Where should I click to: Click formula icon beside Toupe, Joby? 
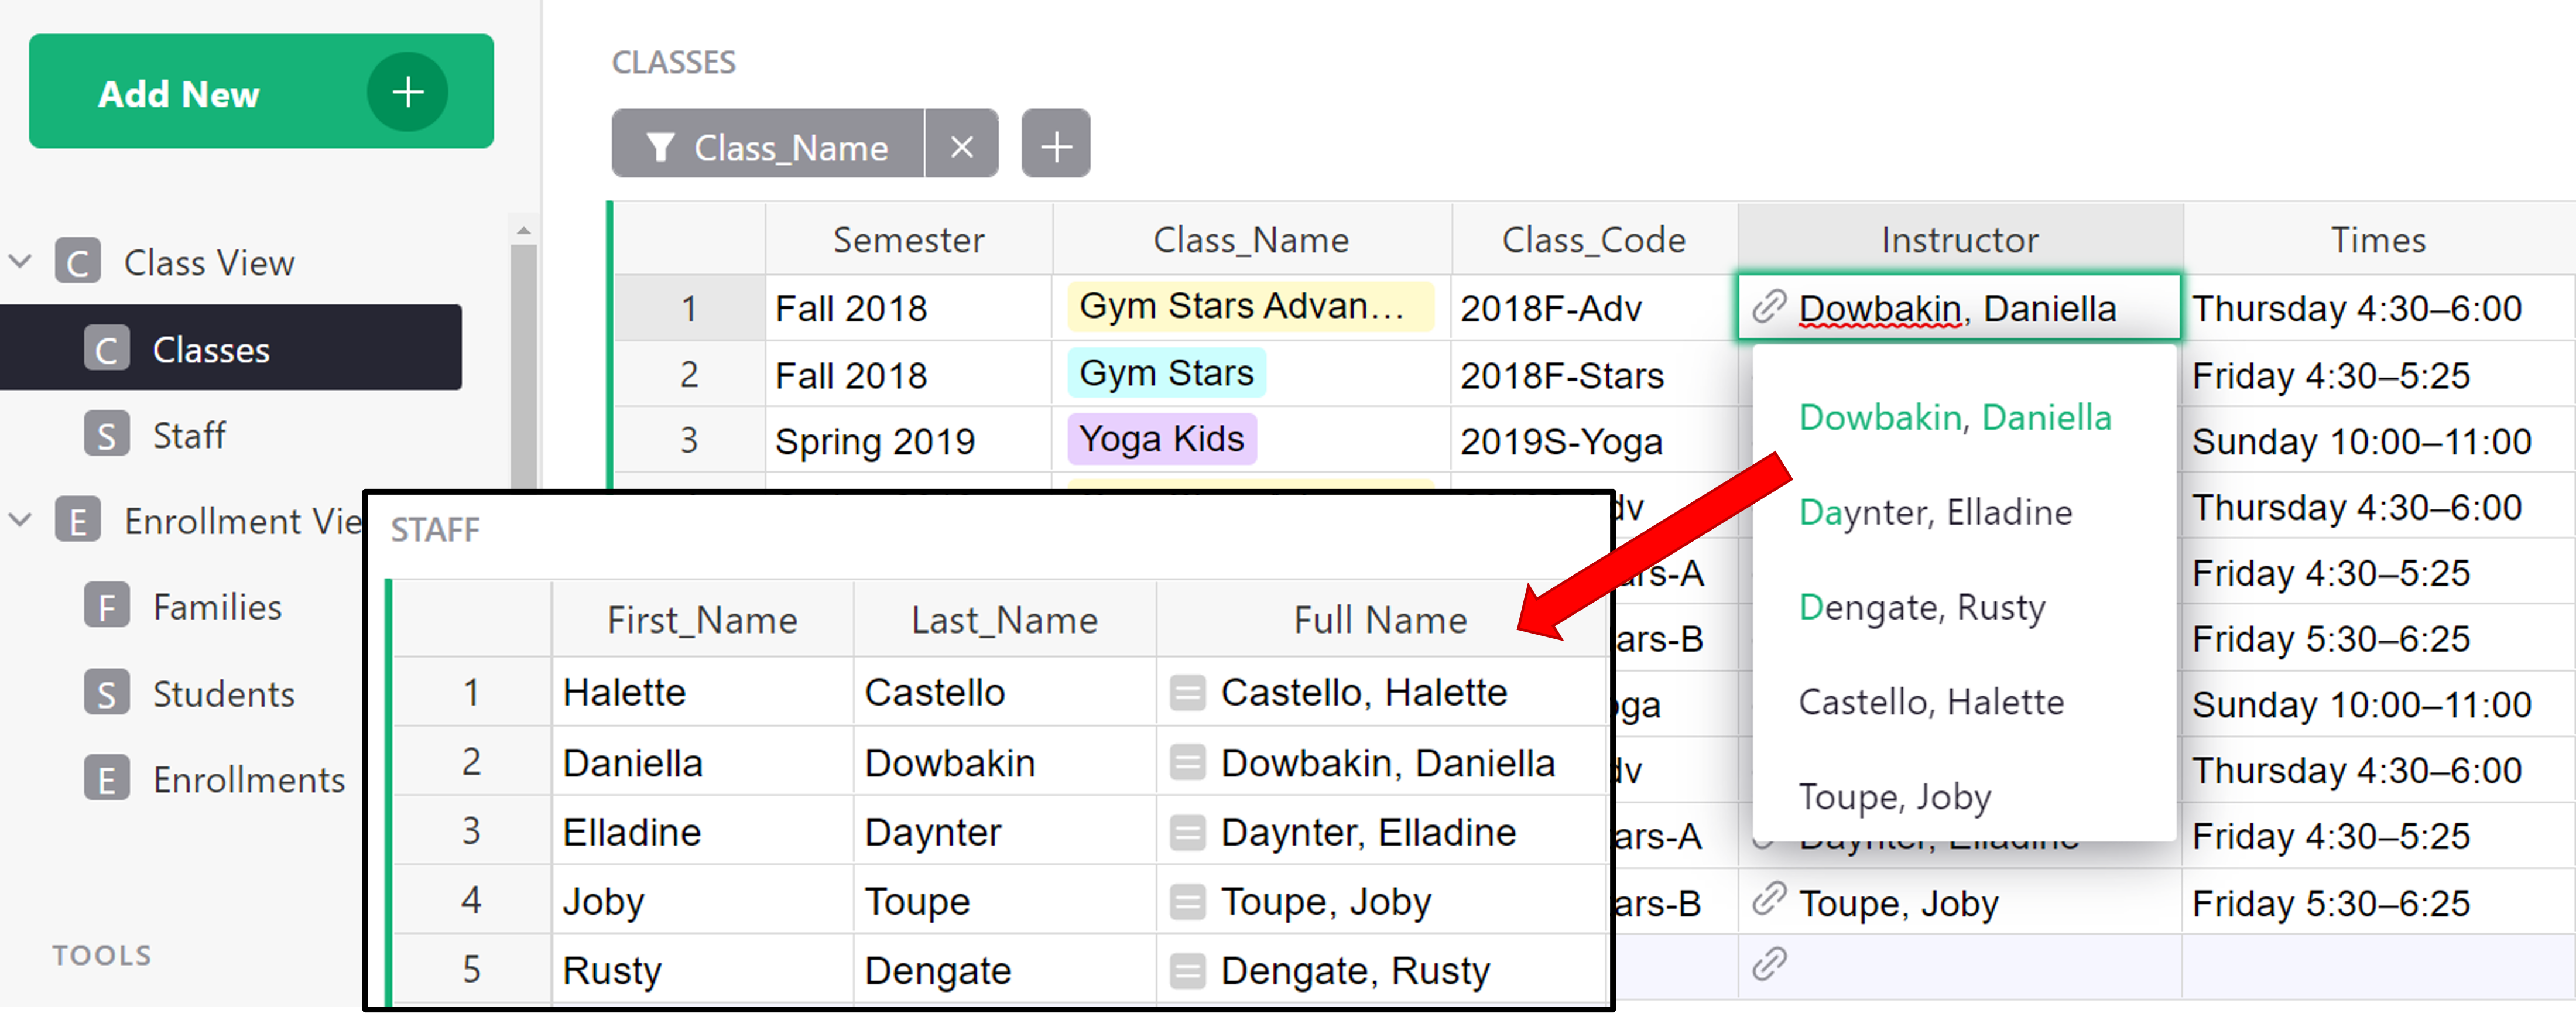click(x=1187, y=902)
